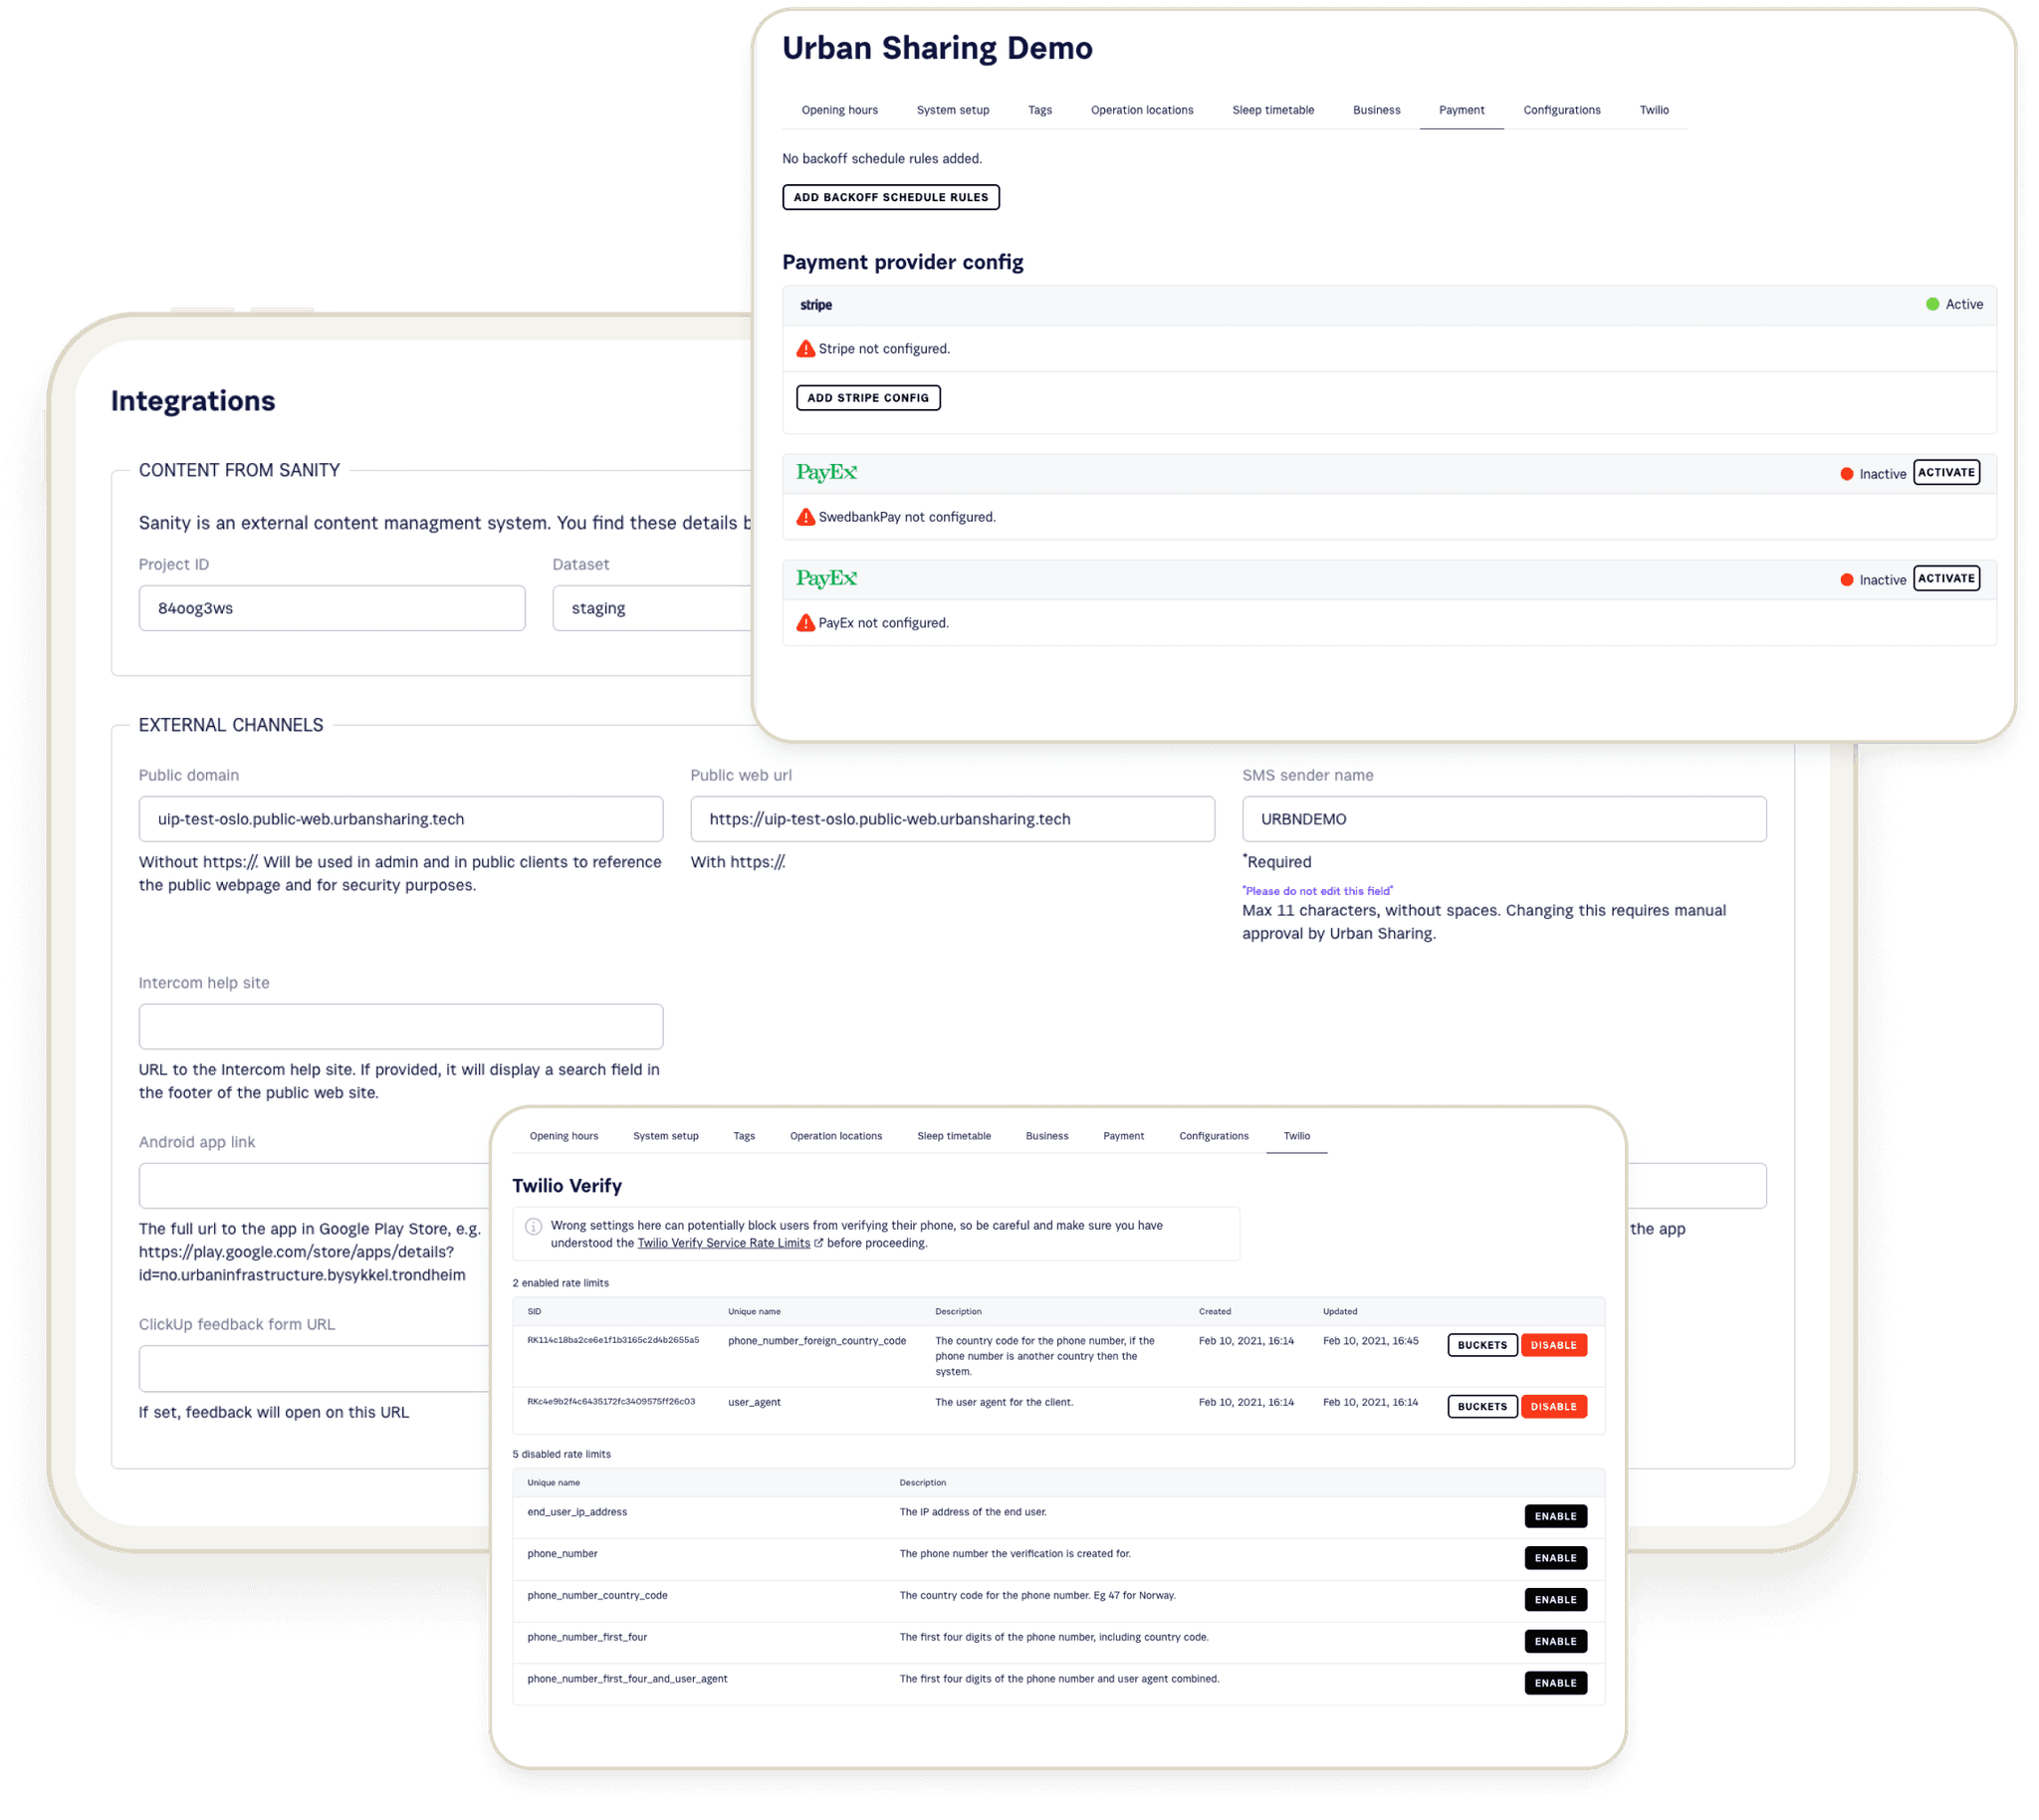Click the PayEx logo for SwedbankPay
The width and height of the screenshot is (2039, 1820).
(x=827, y=471)
